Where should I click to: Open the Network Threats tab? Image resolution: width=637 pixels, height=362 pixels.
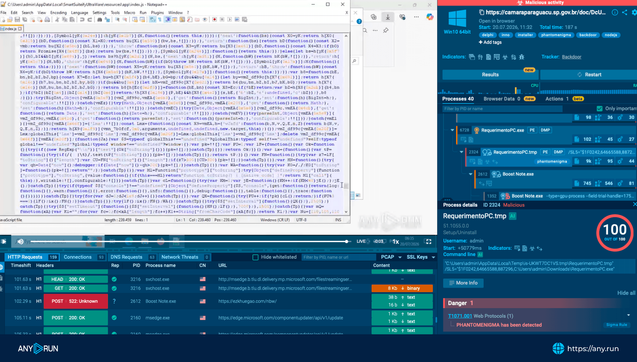tap(184, 257)
